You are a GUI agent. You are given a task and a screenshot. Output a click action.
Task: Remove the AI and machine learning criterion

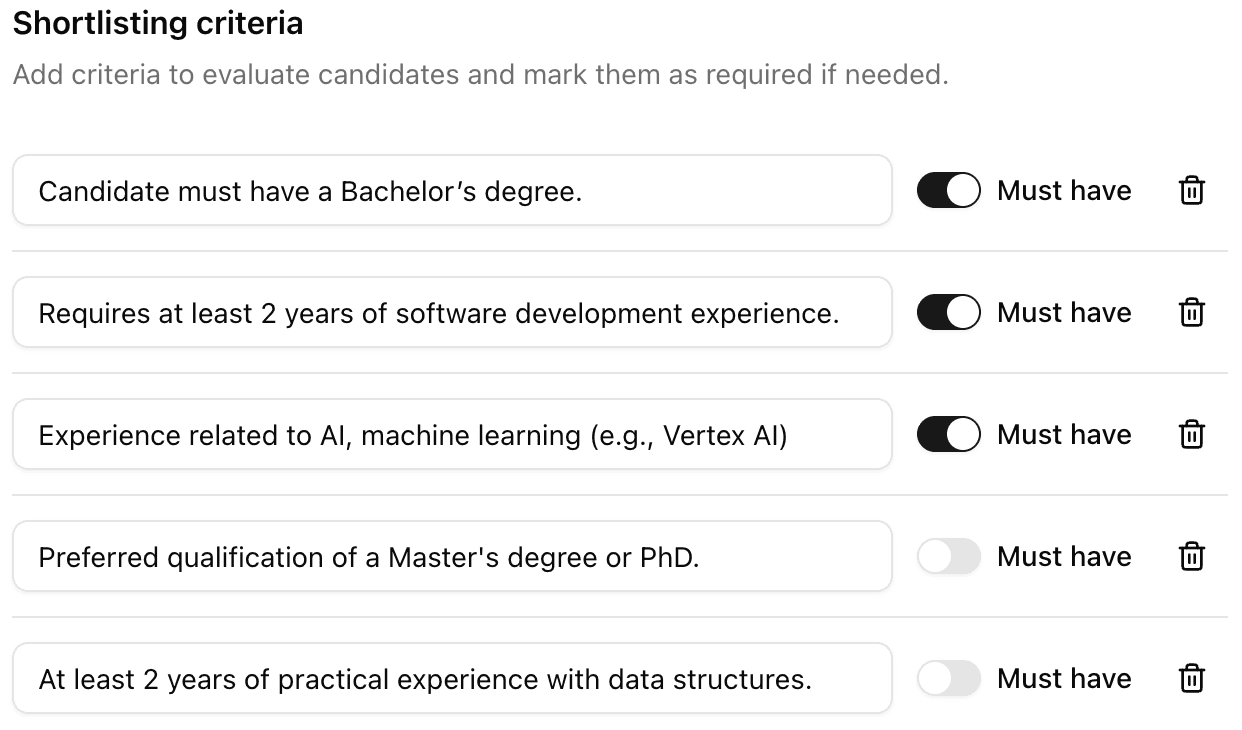pos(1191,434)
